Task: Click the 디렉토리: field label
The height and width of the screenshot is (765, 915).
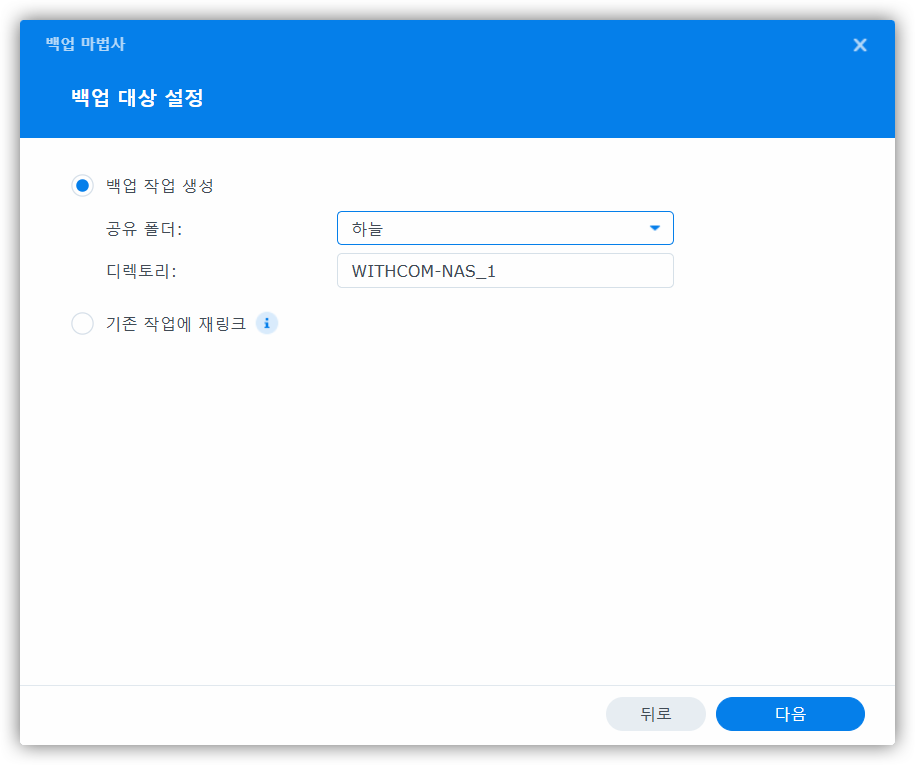Action: click(141, 271)
